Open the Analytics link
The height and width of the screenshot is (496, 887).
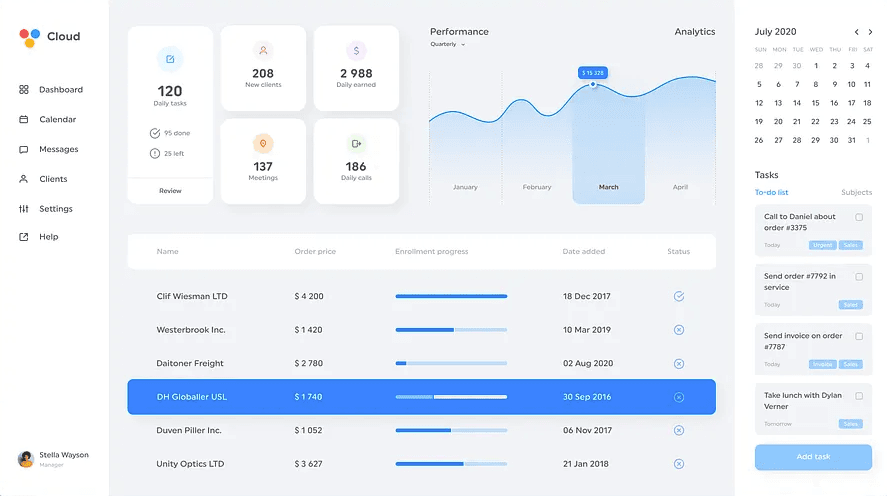tap(695, 32)
